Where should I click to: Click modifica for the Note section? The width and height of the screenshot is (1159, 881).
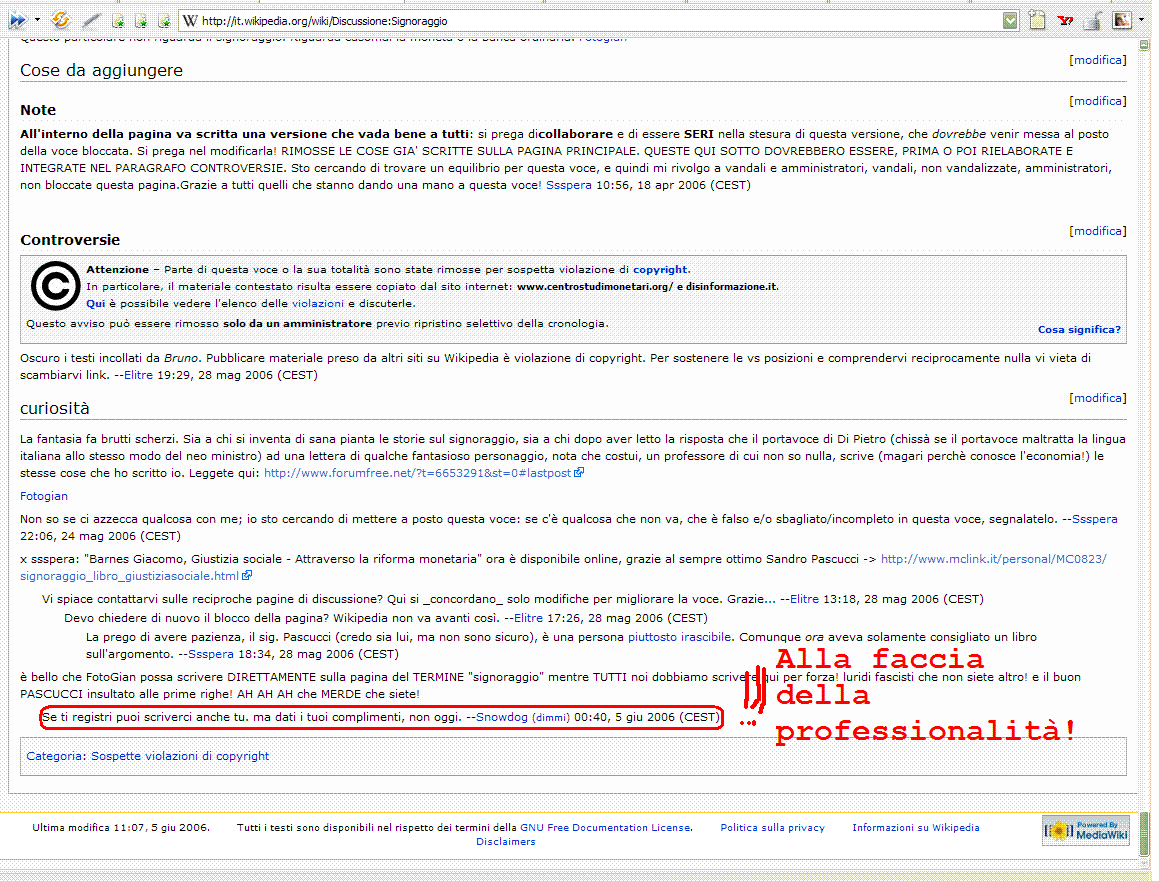click(x=1098, y=101)
